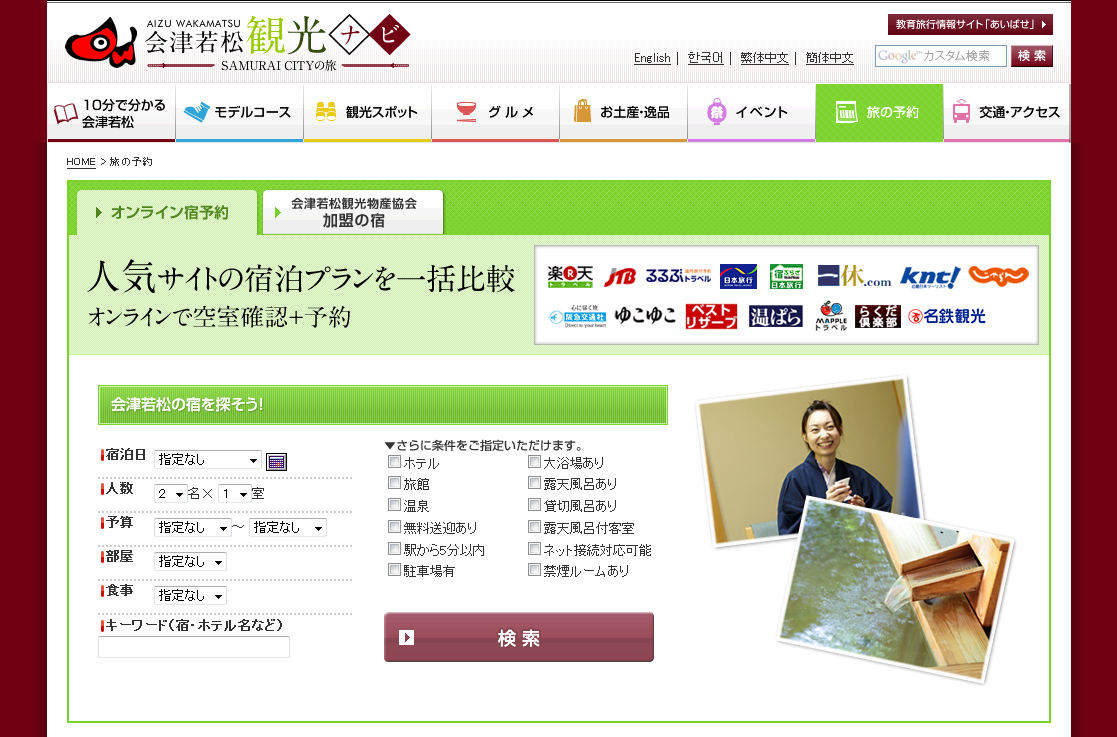Screen dimensions: 1117x737
Task: Switch language to 한국어
Action: tap(705, 58)
